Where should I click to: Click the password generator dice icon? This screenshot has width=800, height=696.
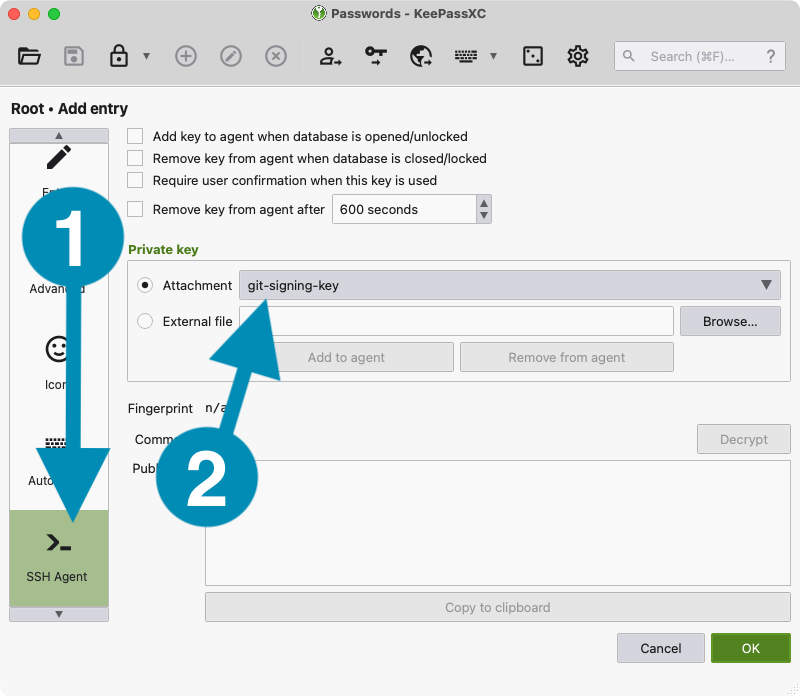point(533,56)
